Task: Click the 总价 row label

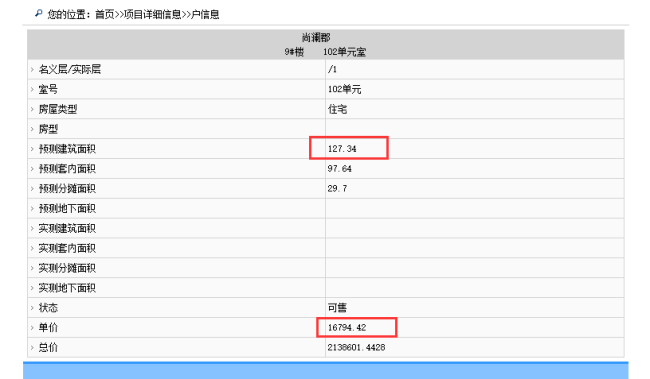Action: [x=48, y=347]
